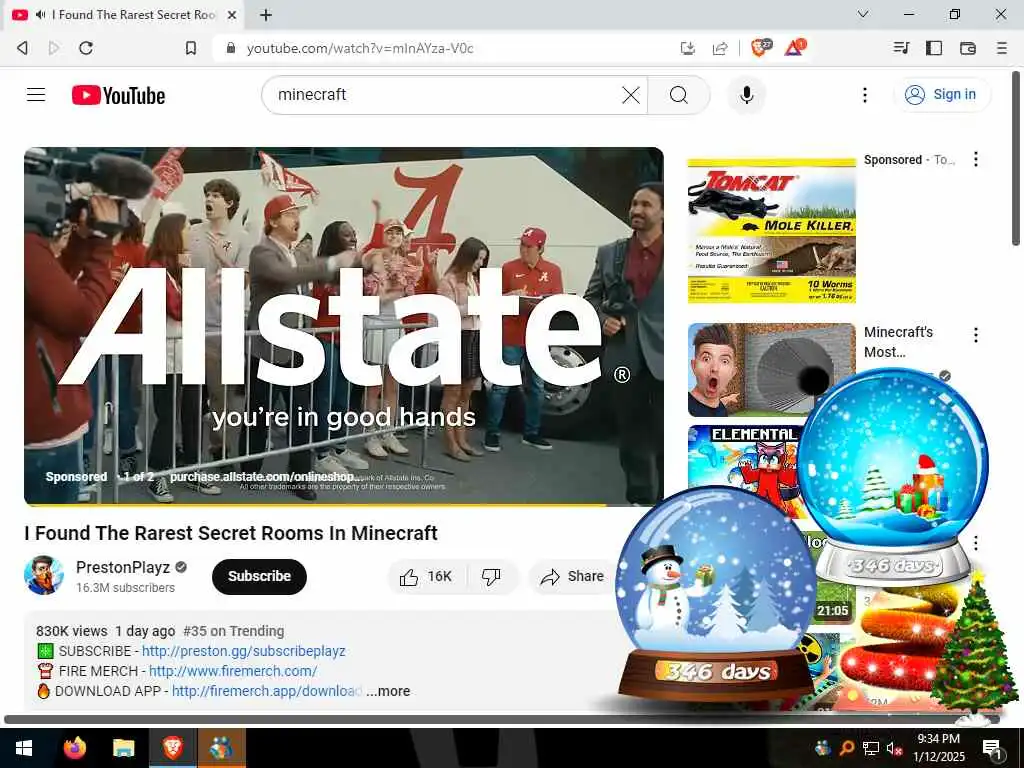Reload the page with the refresh icon
Viewport: 1024px width, 768px height.
tap(86, 48)
